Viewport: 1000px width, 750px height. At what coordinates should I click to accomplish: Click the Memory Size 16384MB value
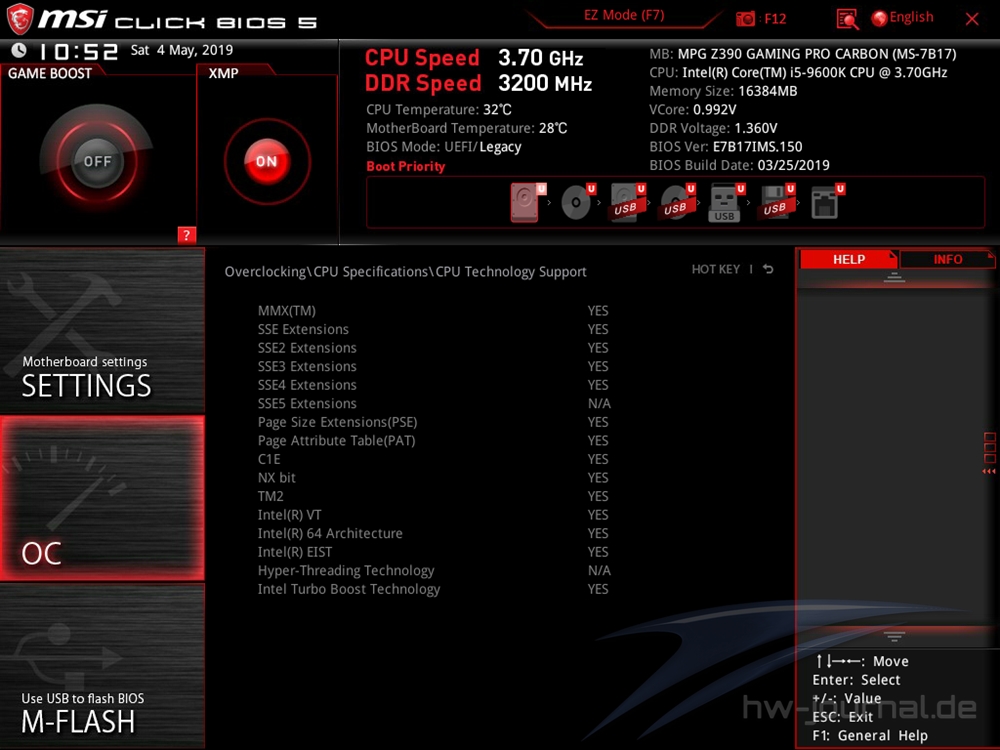click(x=767, y=91)
